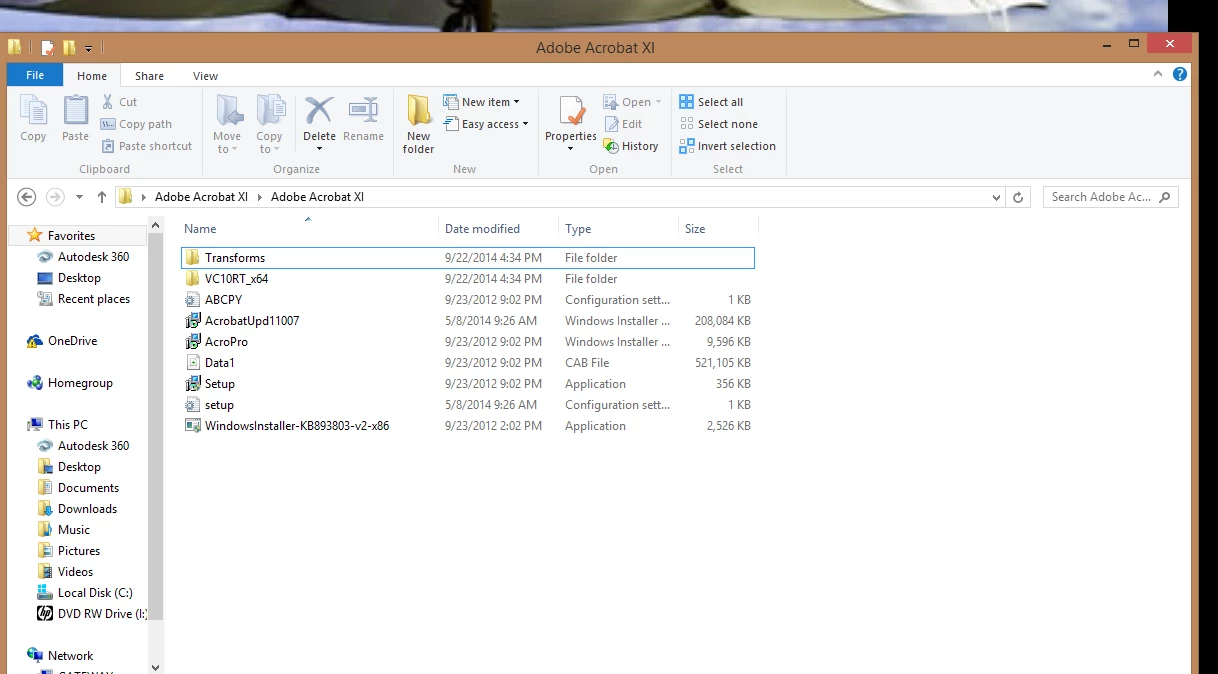Open the Properties checkmark icon

point(571,110)
